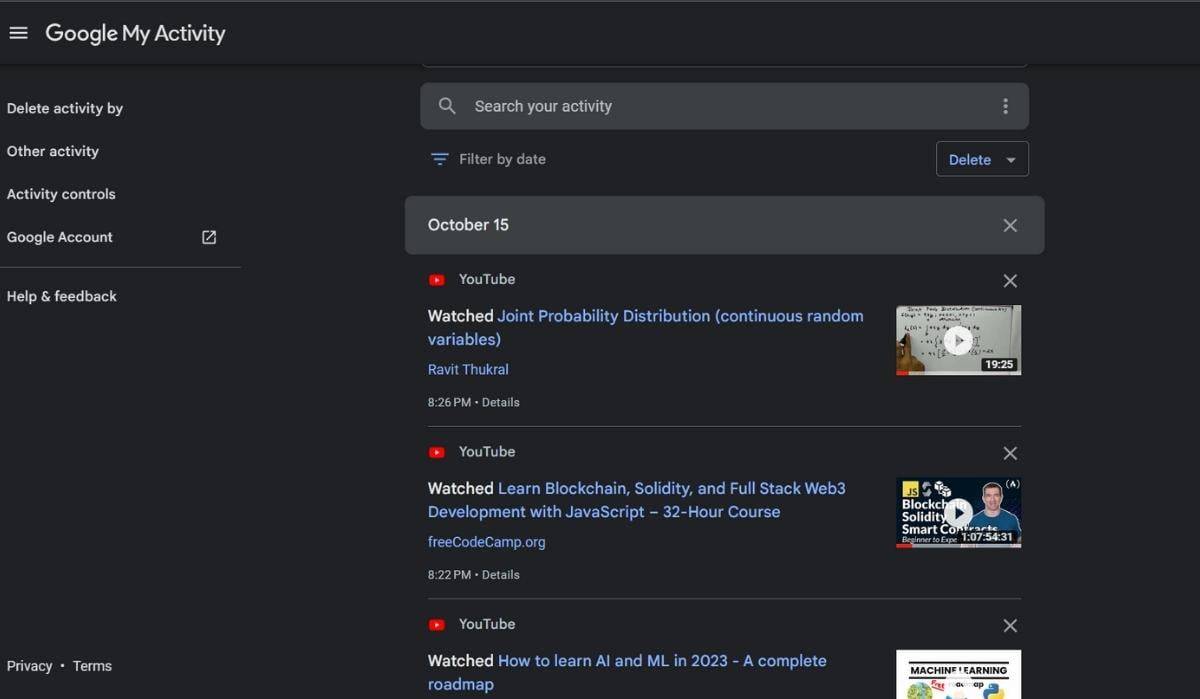
Task: Open Other activity in sidebar
Action: (53, 151)
